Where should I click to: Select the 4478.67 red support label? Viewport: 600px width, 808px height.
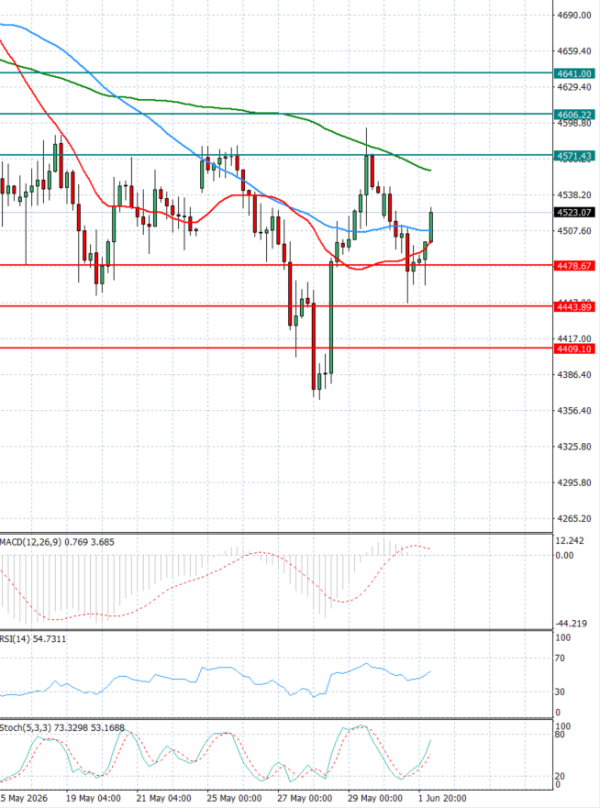click(574, 266)
